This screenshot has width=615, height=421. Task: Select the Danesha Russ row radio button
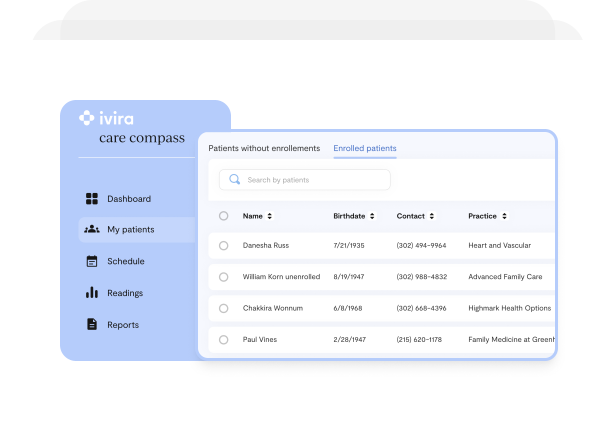click(223, 245)
